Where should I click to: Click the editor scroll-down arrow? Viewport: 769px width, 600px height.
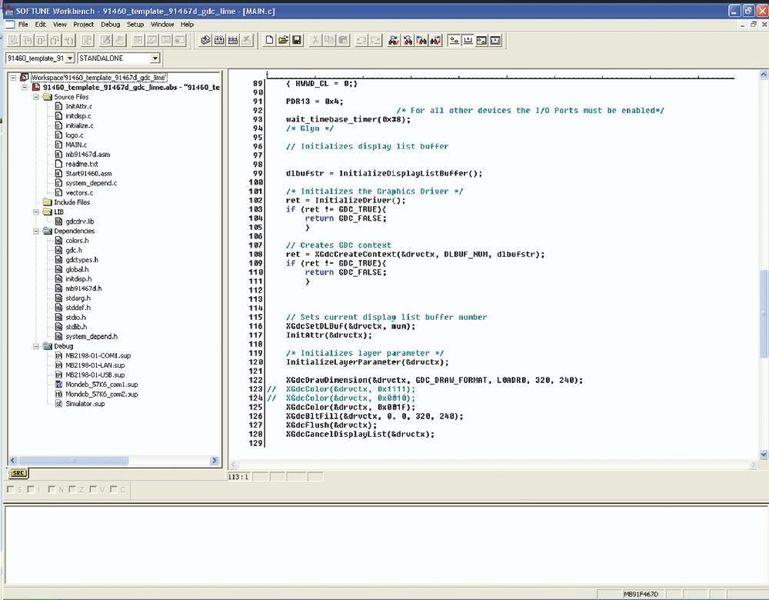tap(764, 455)
